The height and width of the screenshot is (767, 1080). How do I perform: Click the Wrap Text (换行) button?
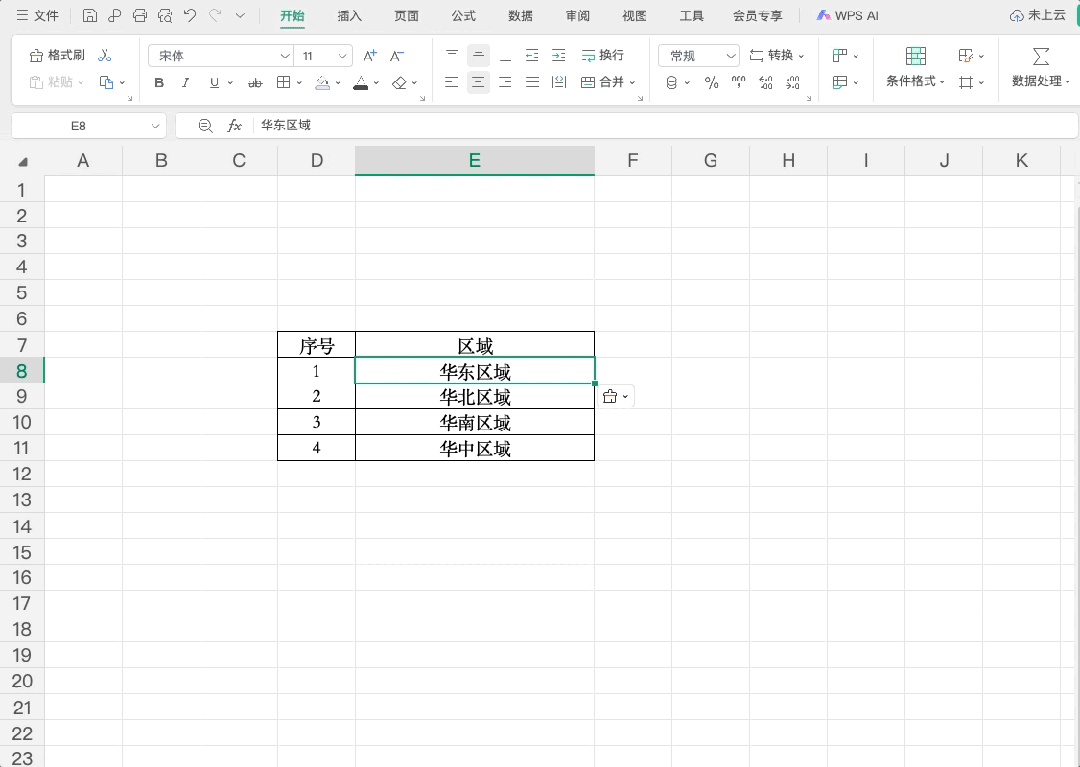(x=603, y=55)
